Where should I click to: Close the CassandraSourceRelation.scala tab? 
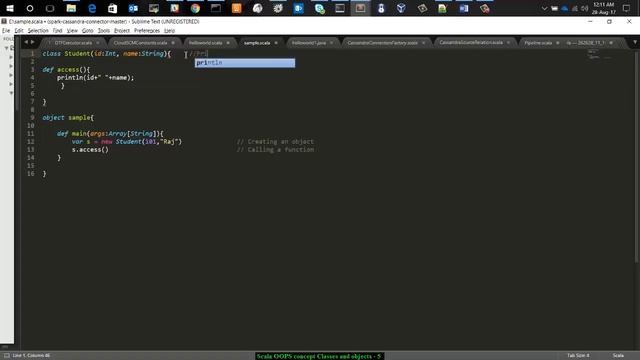coord(508,42)
